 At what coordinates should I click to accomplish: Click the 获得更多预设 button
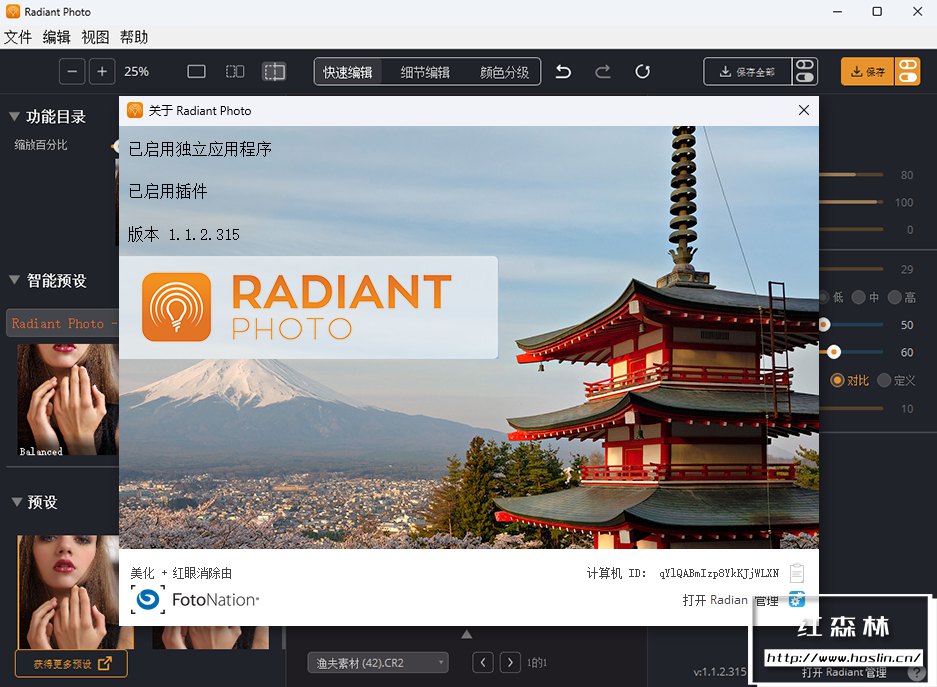click(x=71, y=664)
